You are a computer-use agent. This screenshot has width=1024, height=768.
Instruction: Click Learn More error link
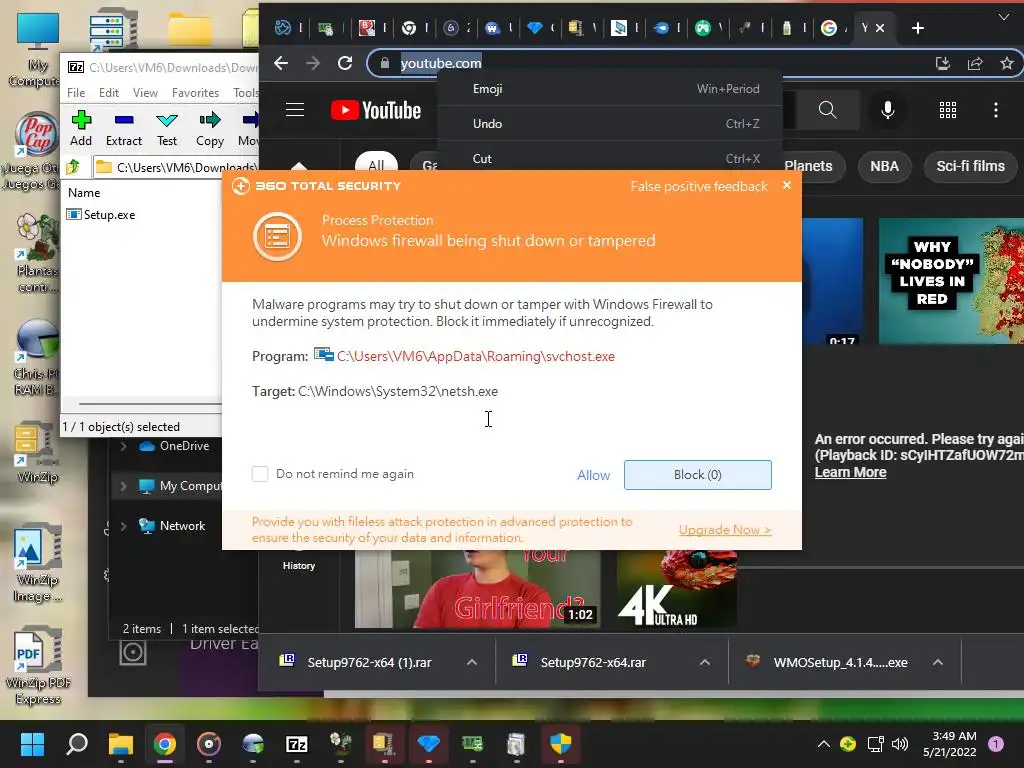coord(850,472)
